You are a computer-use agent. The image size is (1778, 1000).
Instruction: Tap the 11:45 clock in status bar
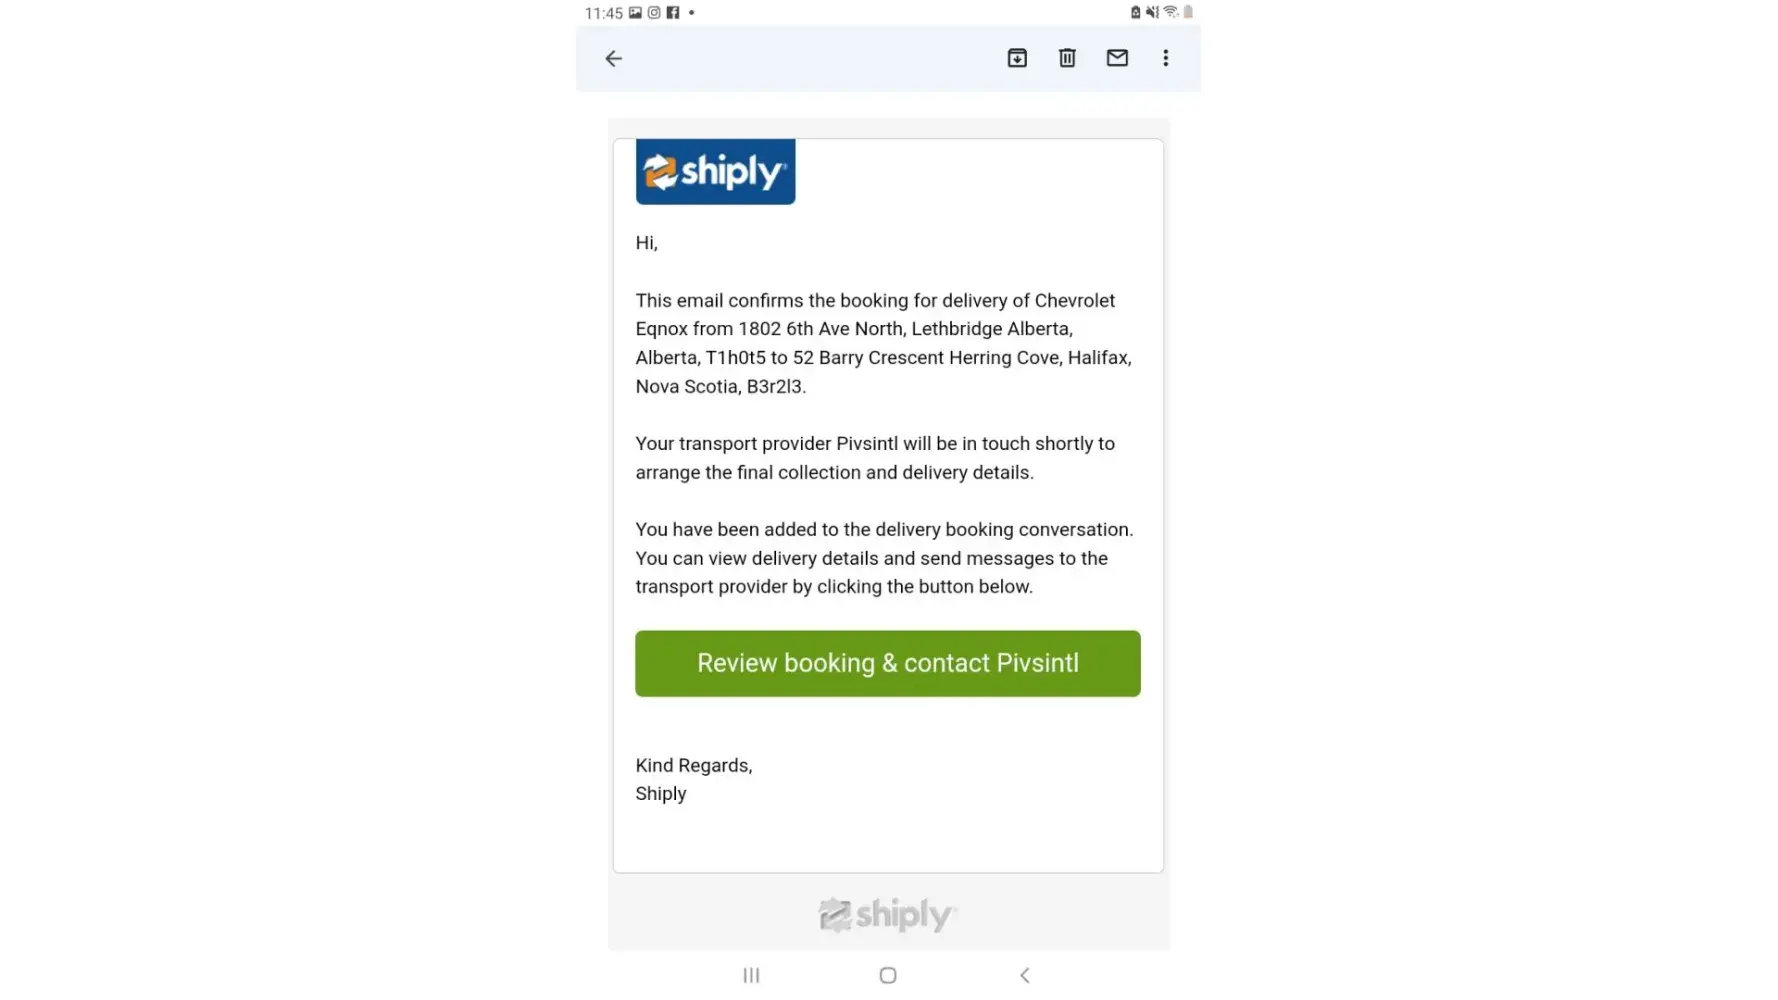click(x=604, y=13)
